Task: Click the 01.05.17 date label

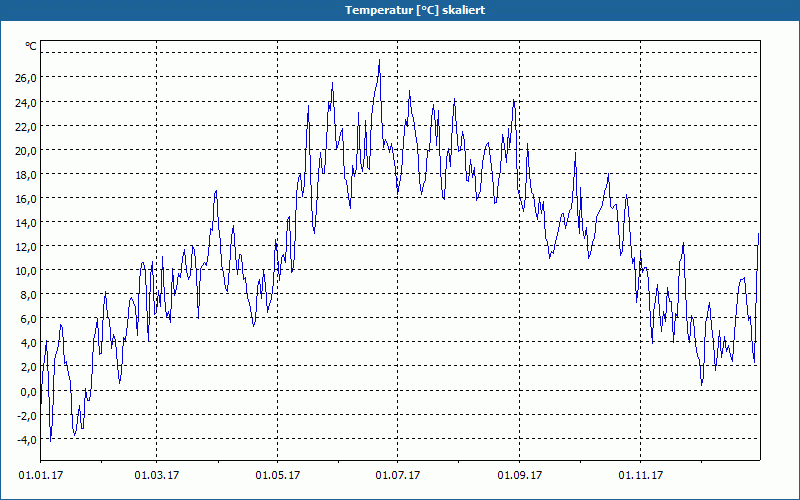Action: pos(278,476)
